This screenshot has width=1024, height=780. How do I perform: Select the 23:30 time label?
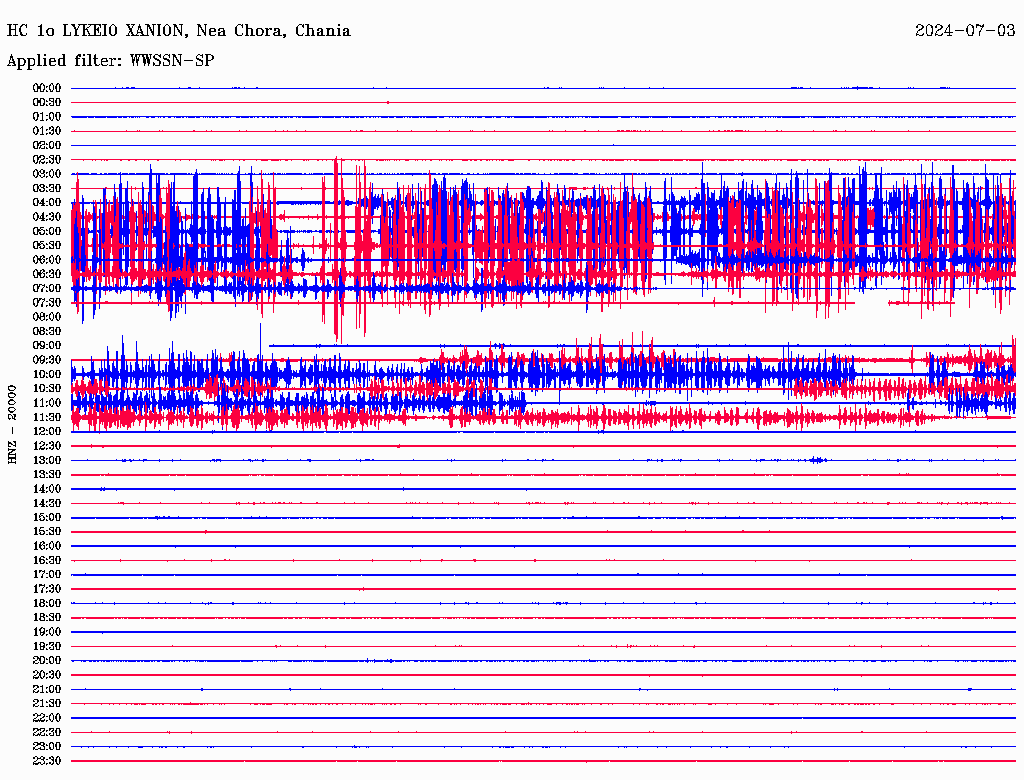pyautogui.click(x=47, y=761)
